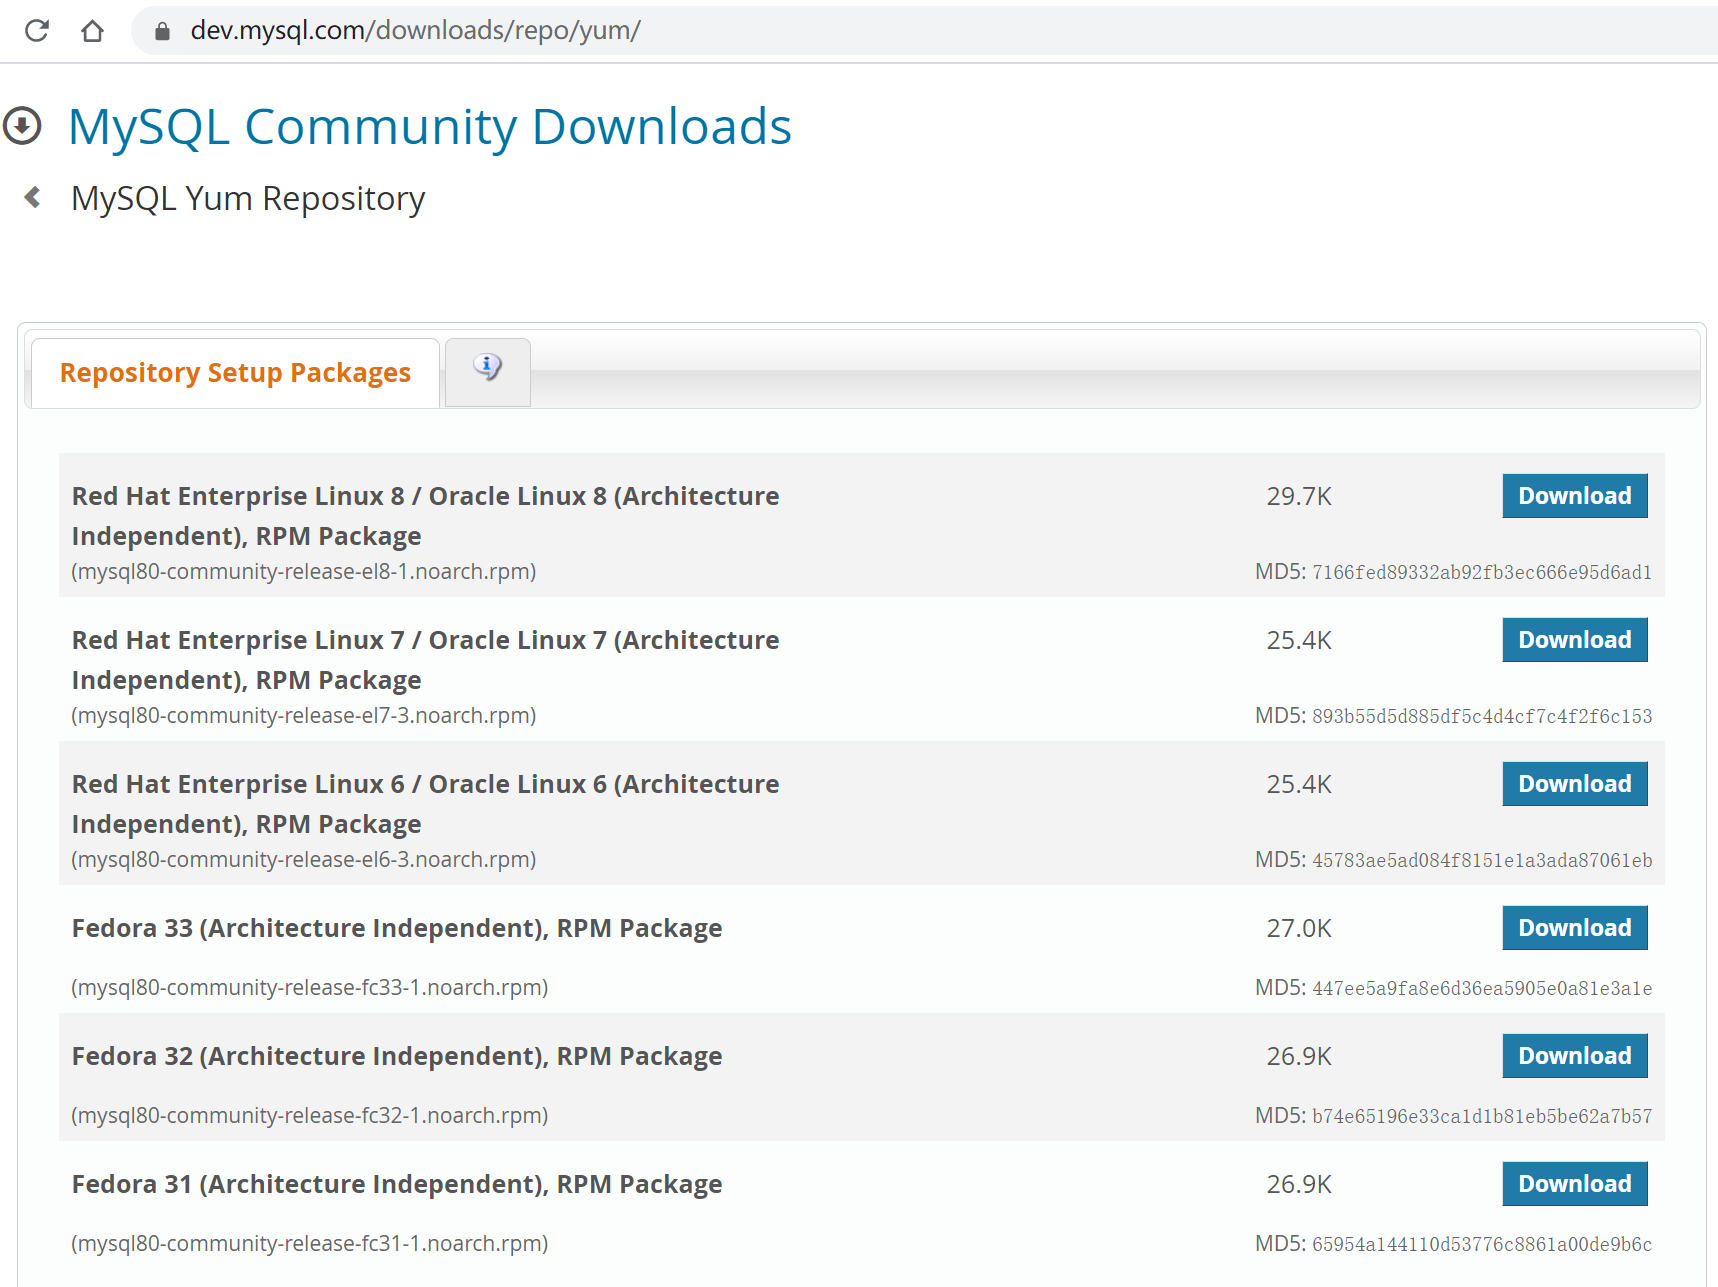Click the circular download arrow icon beside the title
This screenshot has width=1718, height=1287.
(x=22, y=126)
